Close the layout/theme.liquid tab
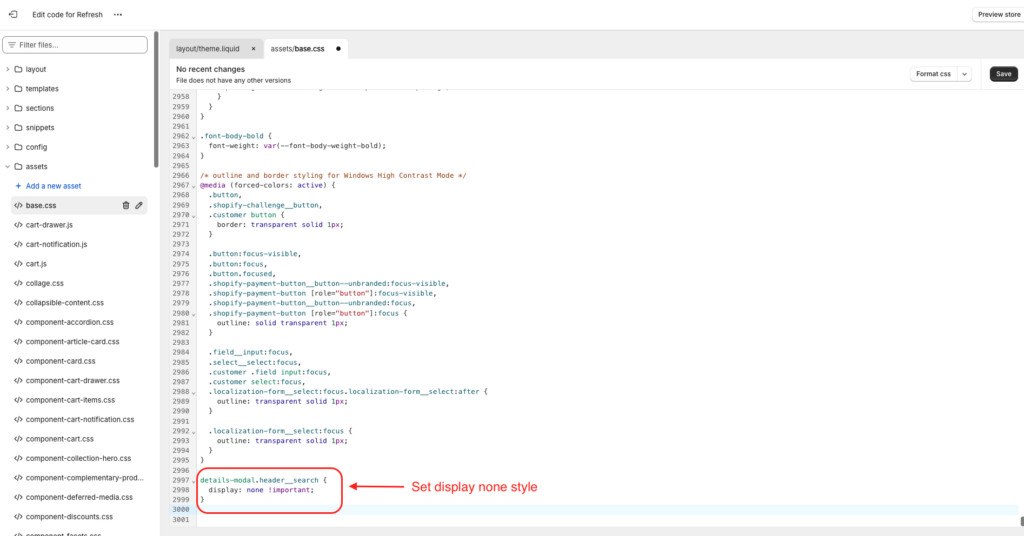The height and width of the screenshot is (536, 1024). (x=253, y=49)
